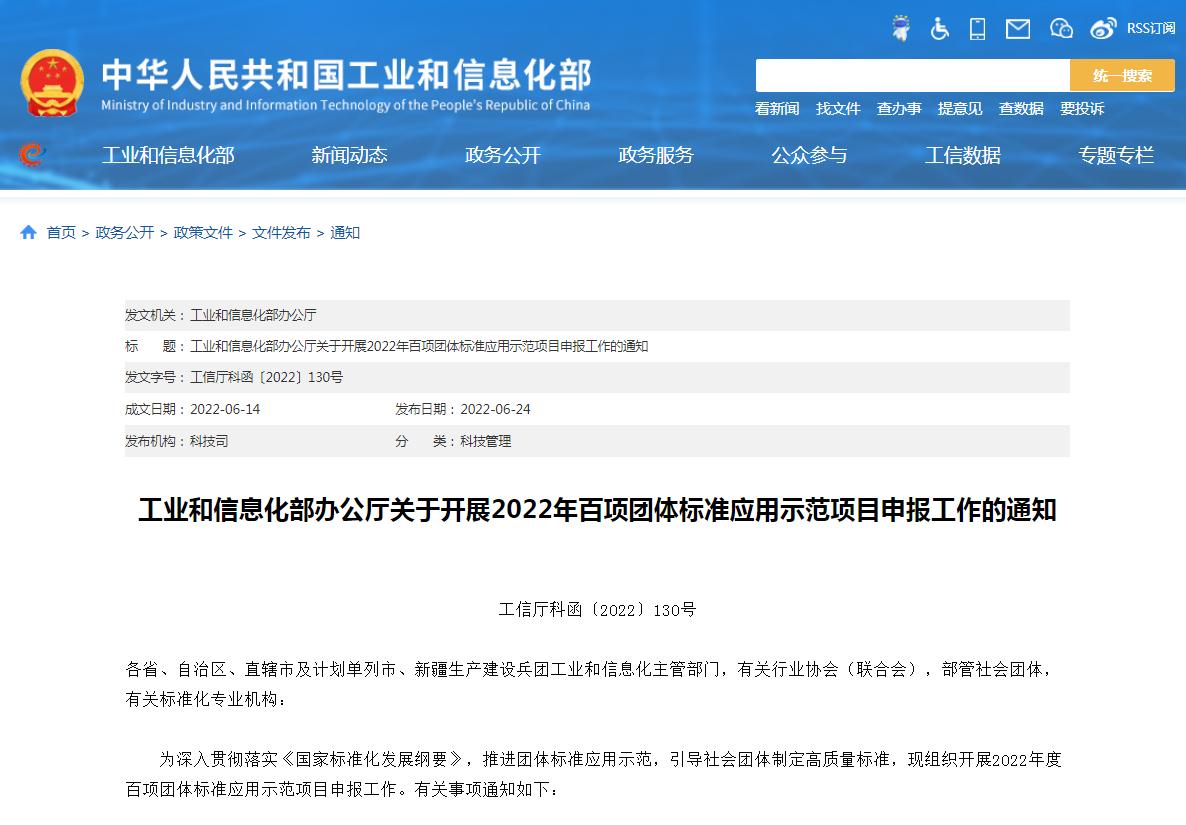Viewport: 1186px width, 825px height.
Task: Click the national emblem logo
Action: [x=51, y=83]
